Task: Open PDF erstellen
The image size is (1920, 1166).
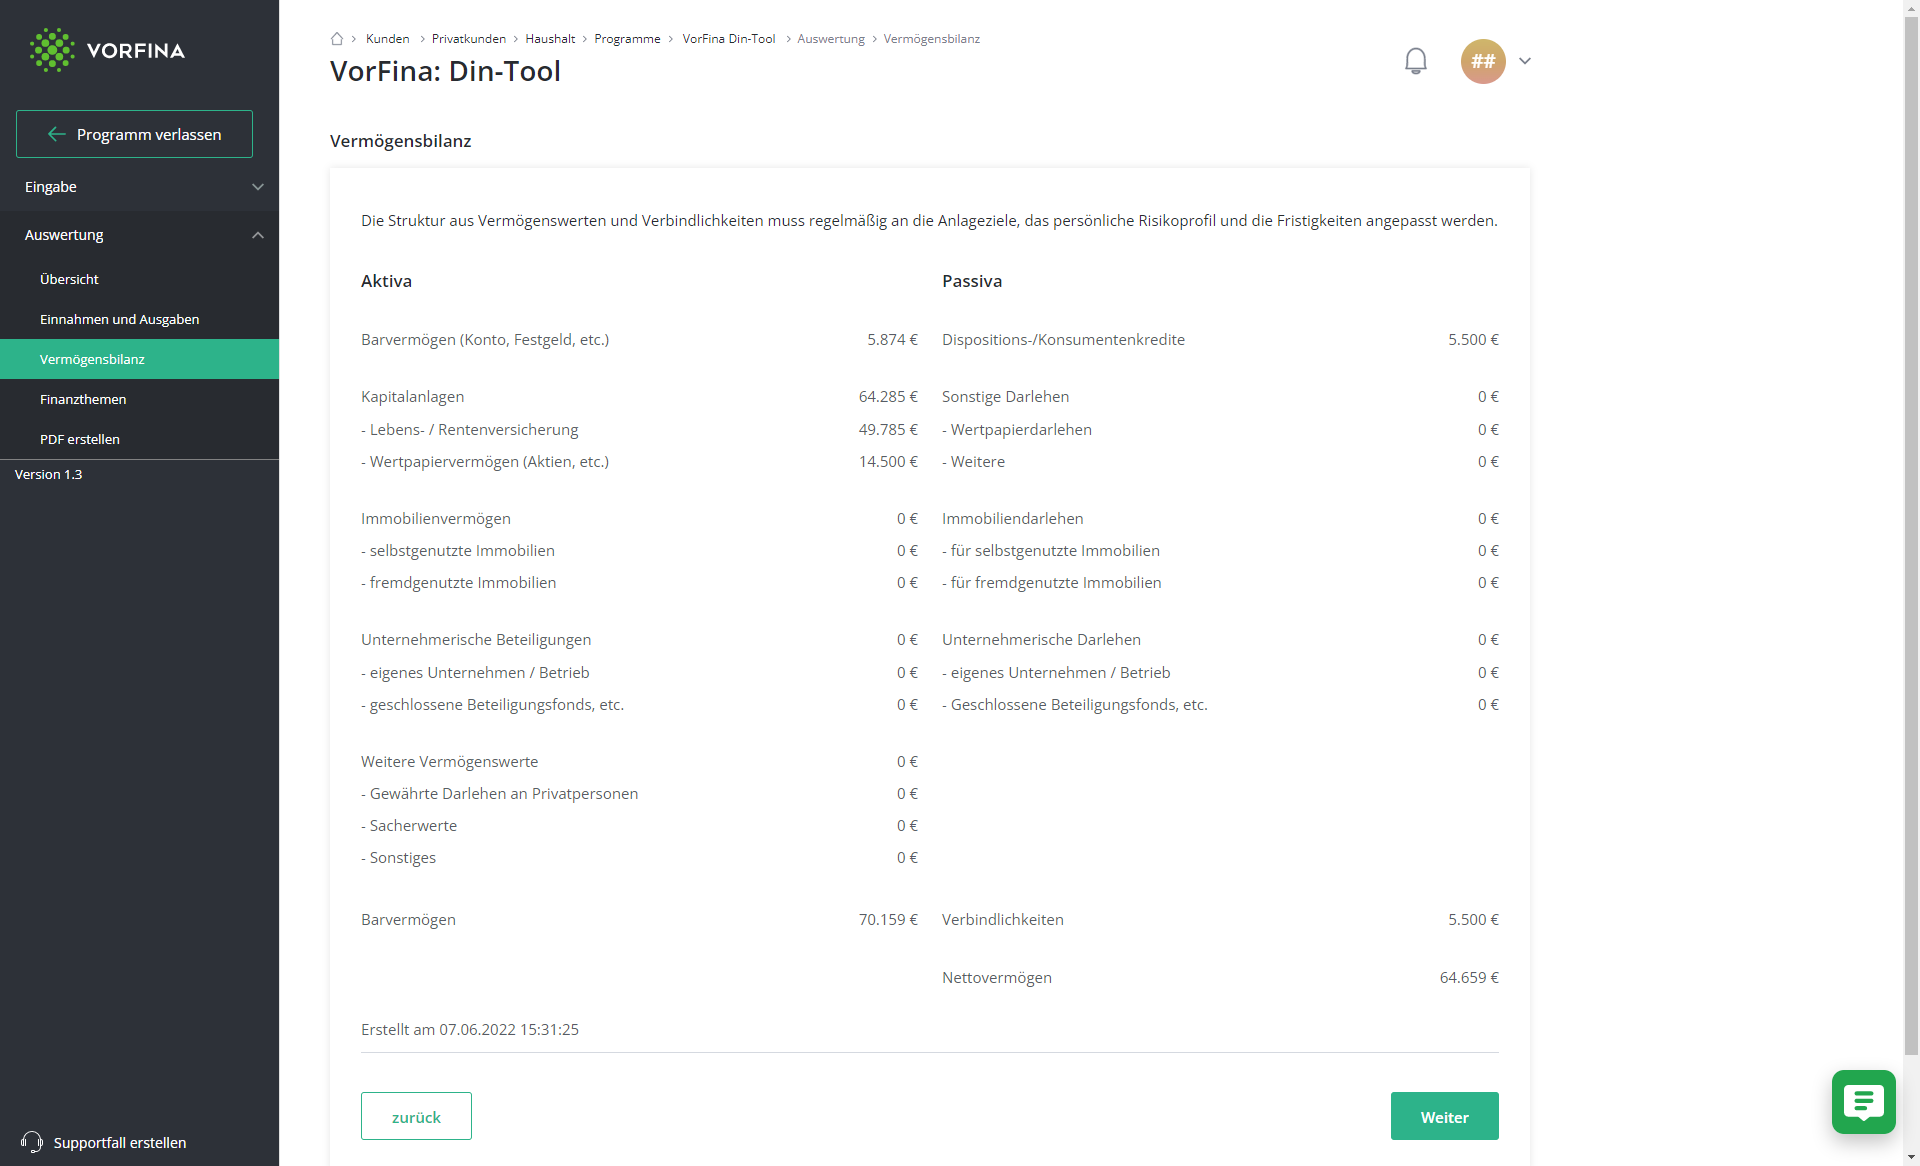Action: (140, 439)
